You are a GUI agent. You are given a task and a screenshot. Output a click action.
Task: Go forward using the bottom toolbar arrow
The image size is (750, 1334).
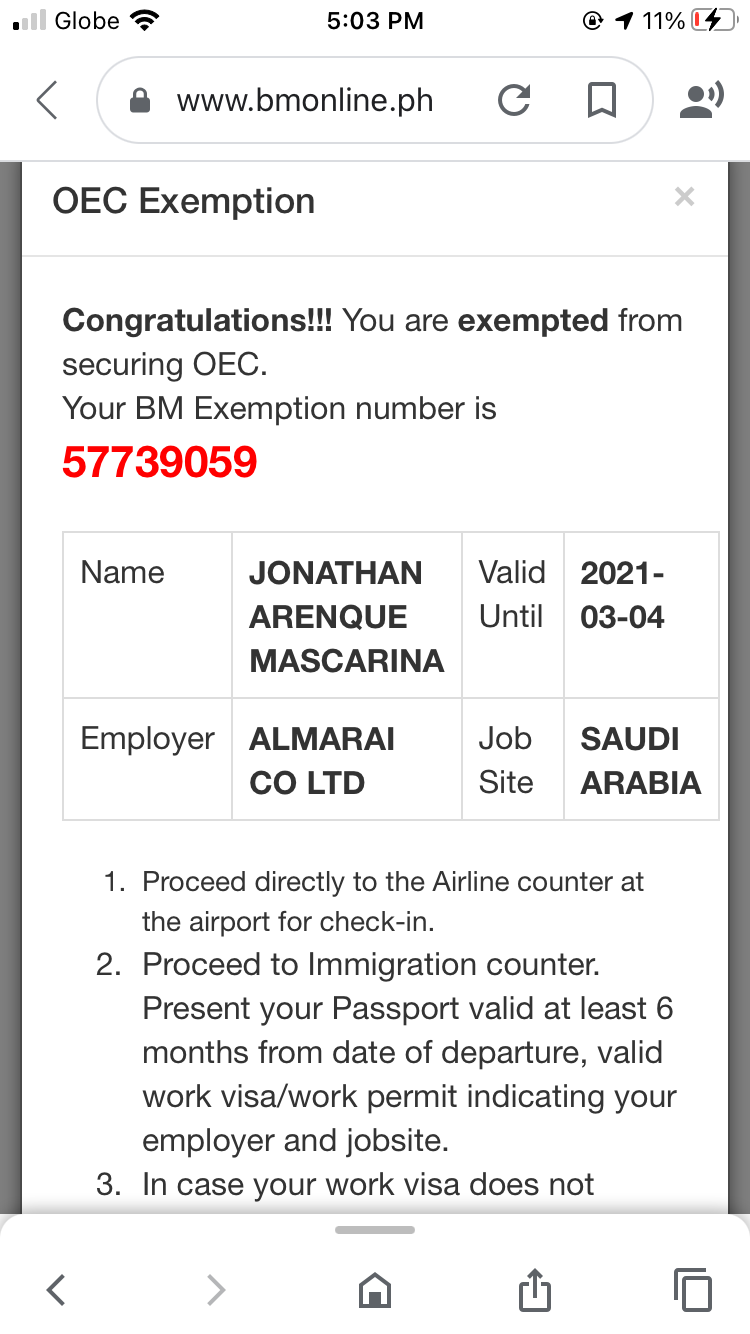(215, 1290)
